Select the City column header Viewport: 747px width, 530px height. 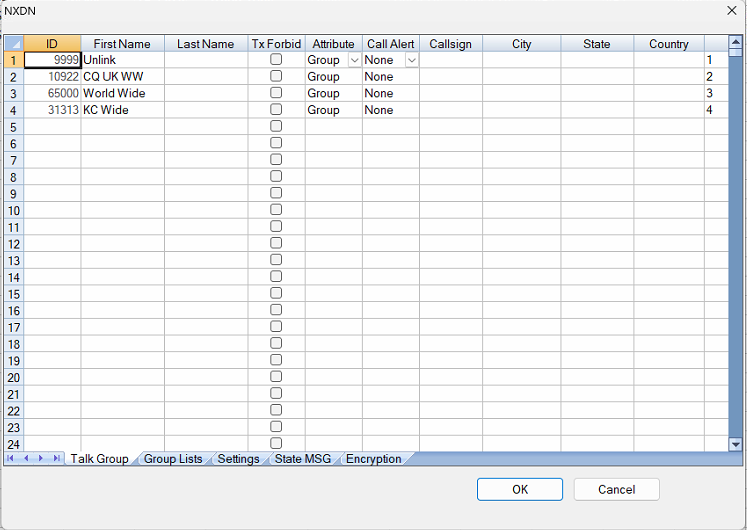point(522,44)
